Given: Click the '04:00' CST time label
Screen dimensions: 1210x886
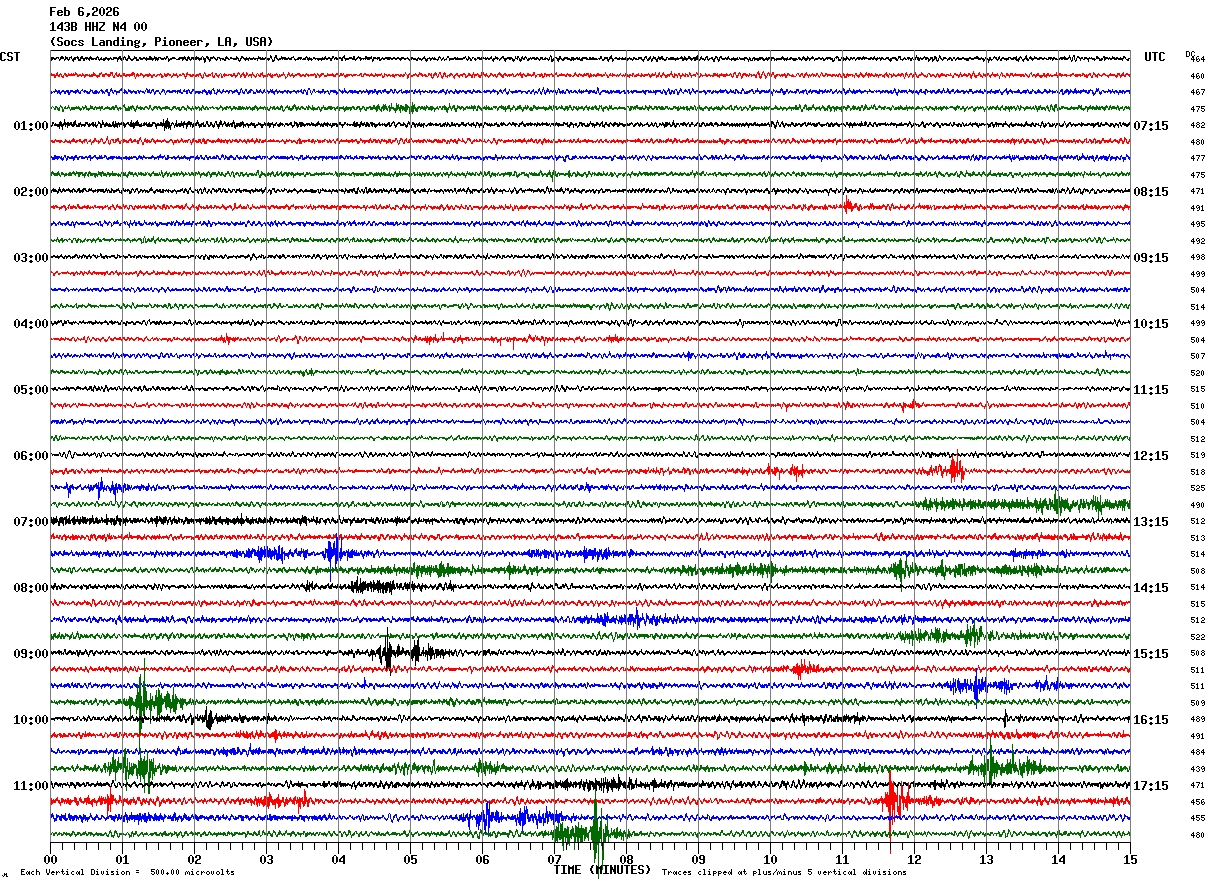Looking at the screenshot, I should click(30, 324).
